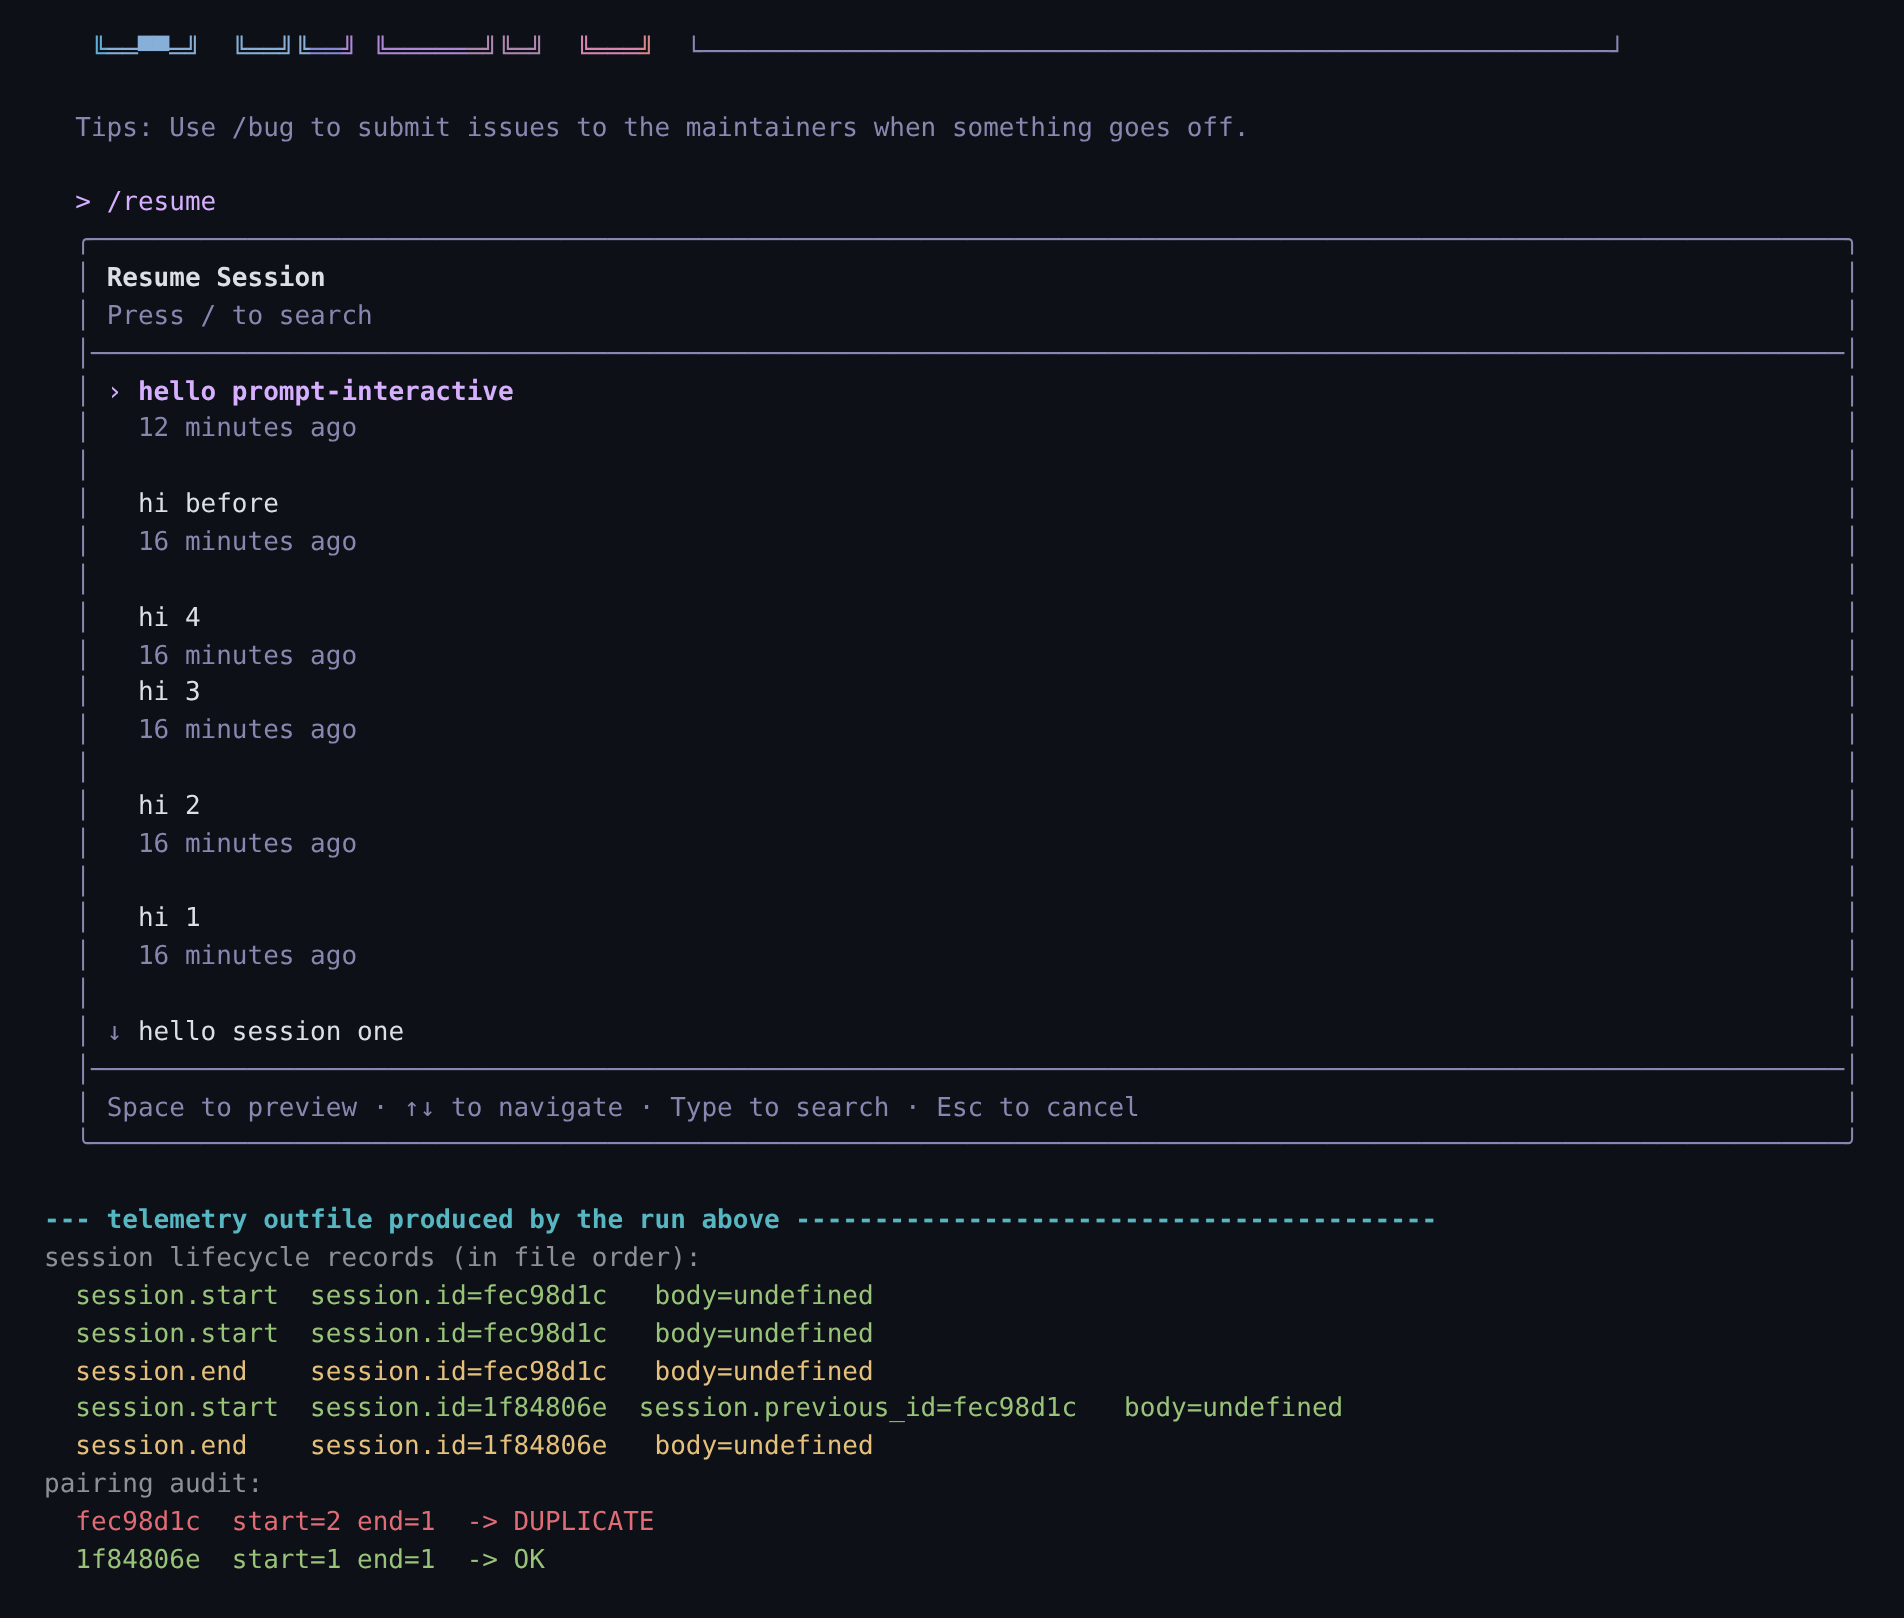Click the prompt arrow before /resume

[83, 202]
